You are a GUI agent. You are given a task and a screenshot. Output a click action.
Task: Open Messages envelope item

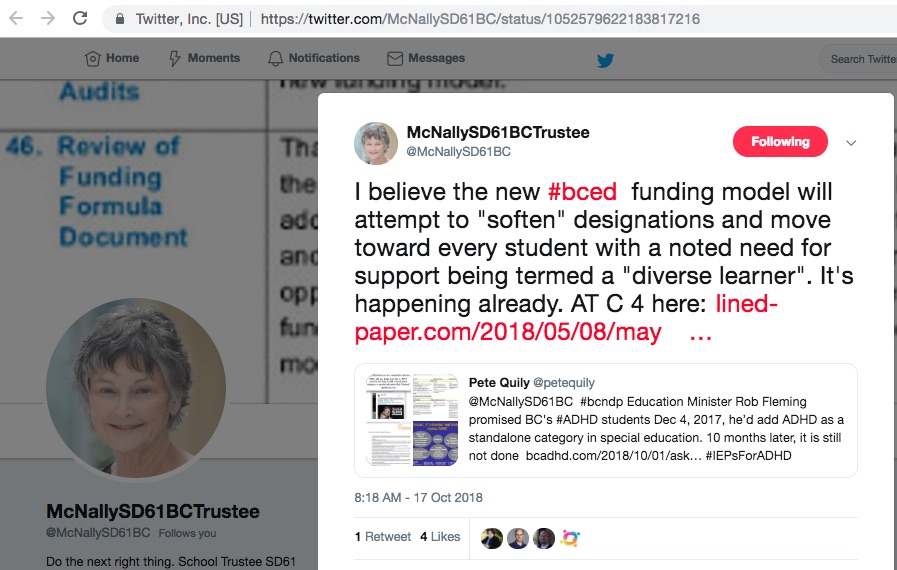coord(426,58)
